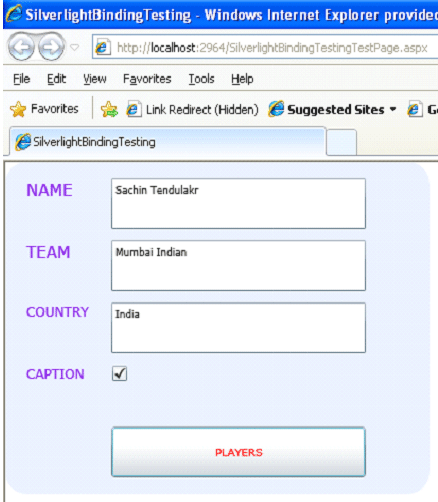Click the Name field with Sachin Tendulakr

tap(238, 203)
